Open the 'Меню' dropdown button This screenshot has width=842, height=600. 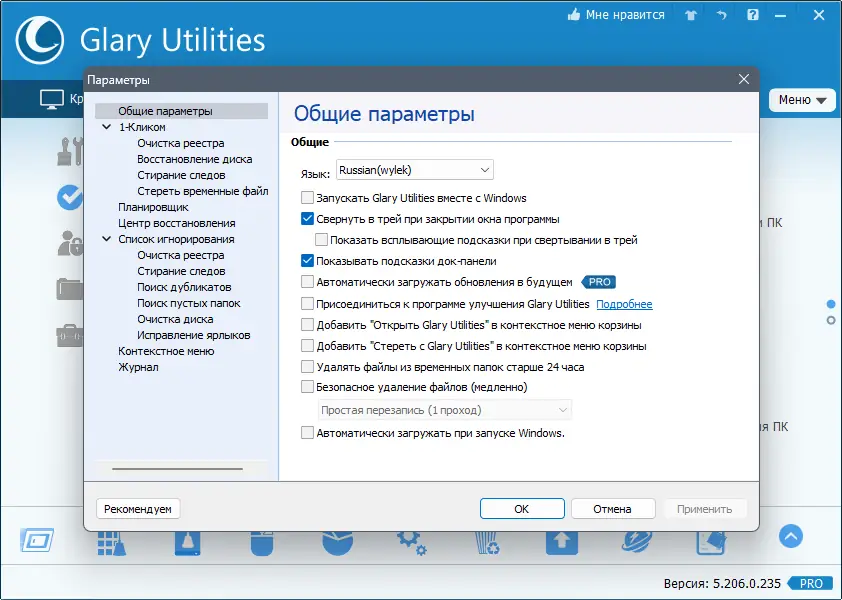pyautogui.click(x=802, y=100)
